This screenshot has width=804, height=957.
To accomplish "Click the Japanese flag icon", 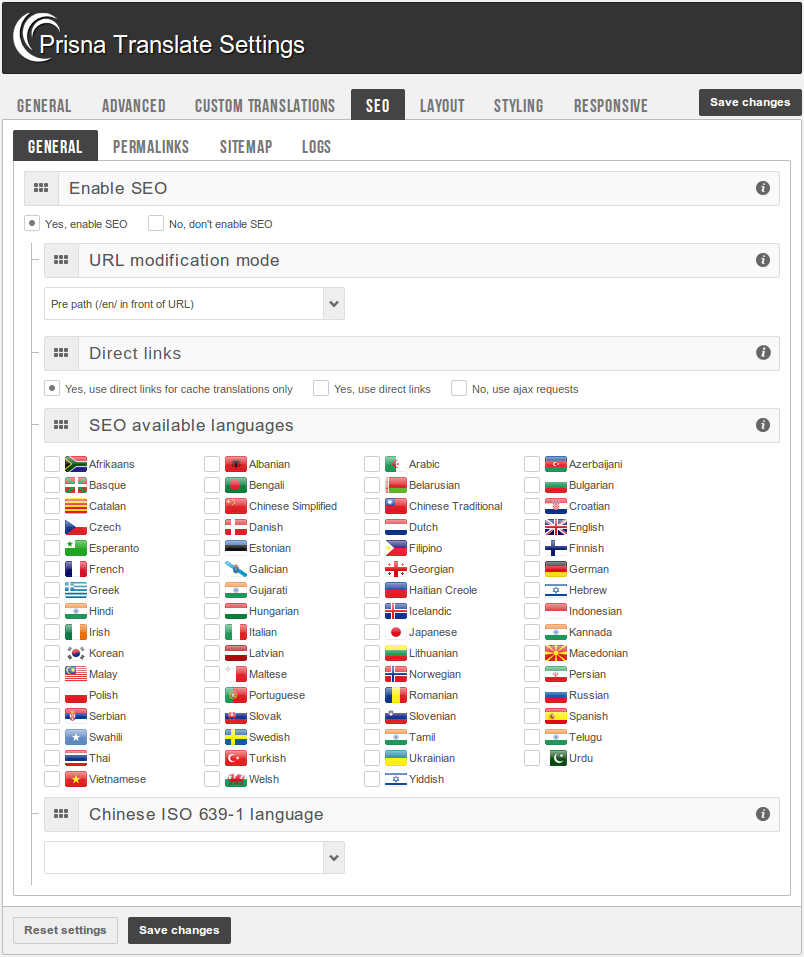I will [x=397, y=632].
